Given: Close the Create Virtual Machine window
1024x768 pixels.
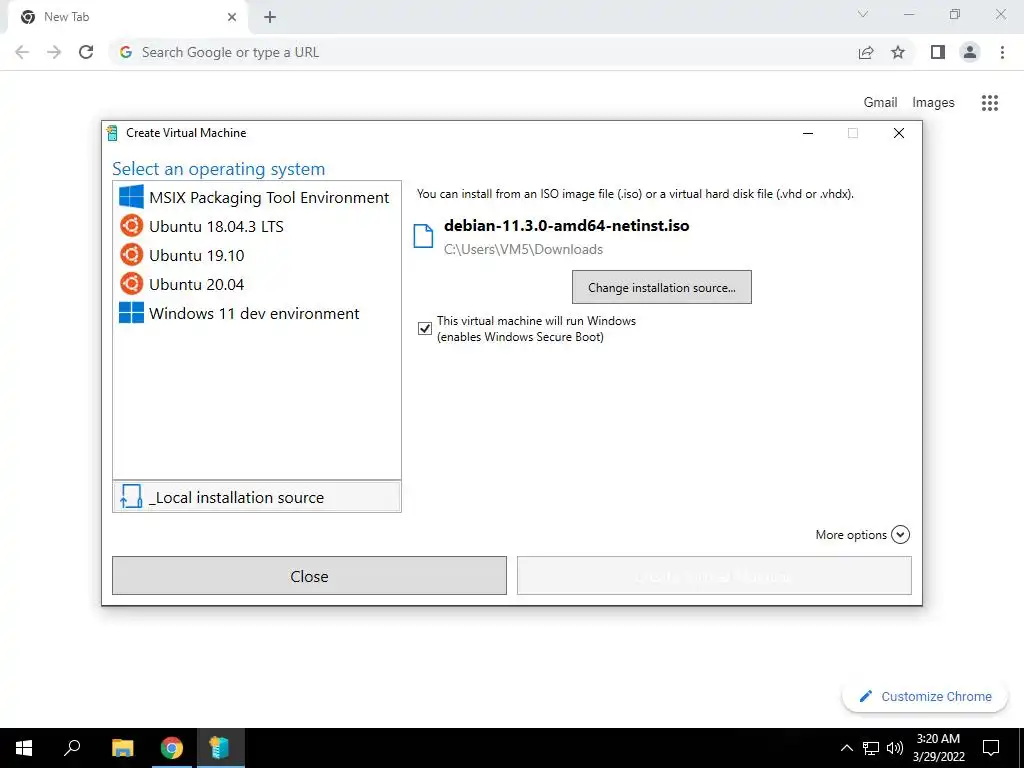Looking at the screenshot, I should click(x=899, y=133).
